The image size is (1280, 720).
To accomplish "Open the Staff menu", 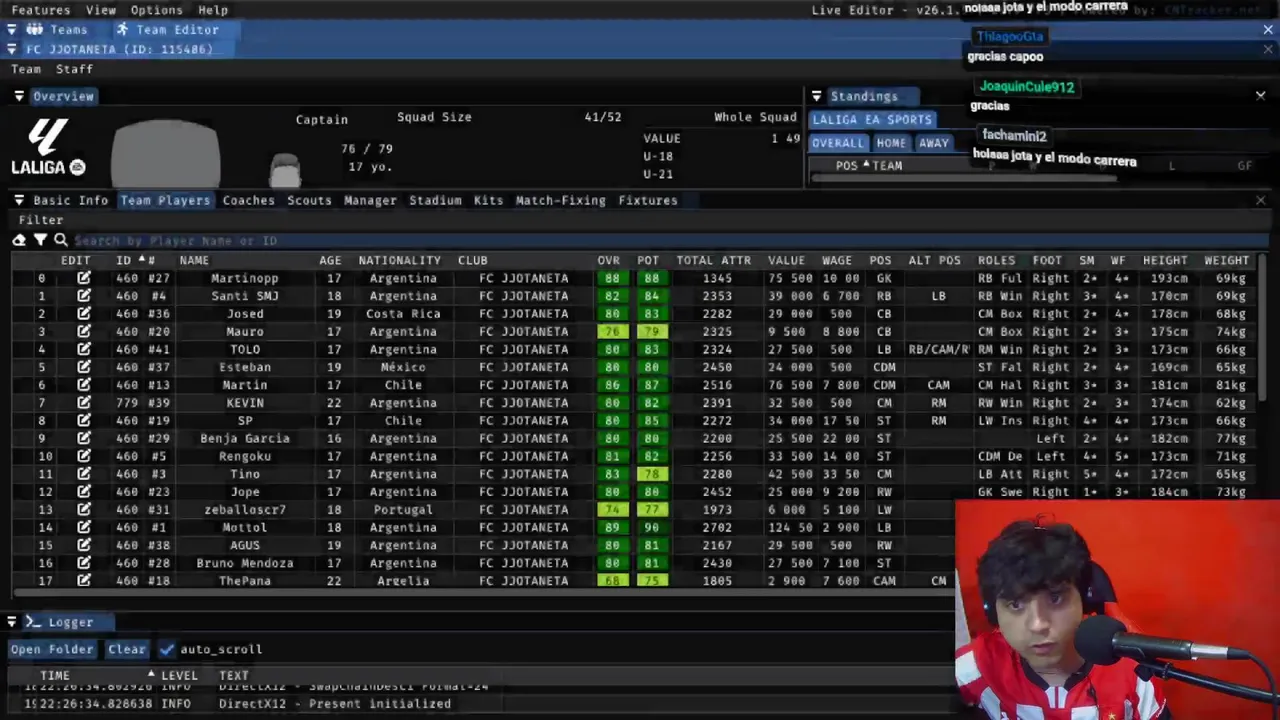I will tap(74, 69).
